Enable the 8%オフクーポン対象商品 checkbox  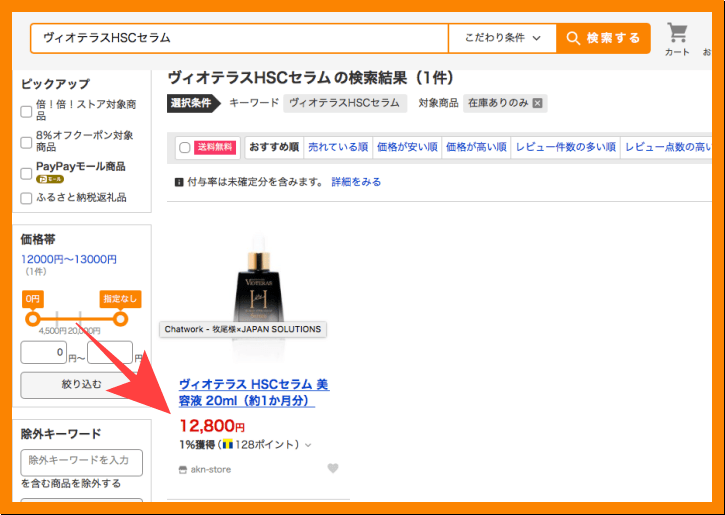(x=27, y=142)
